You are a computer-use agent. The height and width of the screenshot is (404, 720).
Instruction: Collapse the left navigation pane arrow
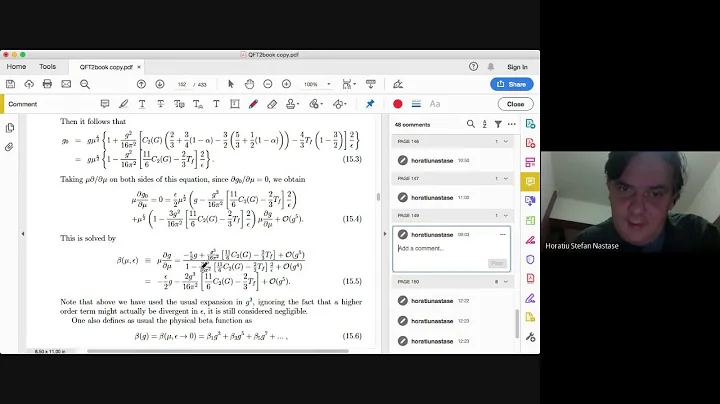[22, 234]
